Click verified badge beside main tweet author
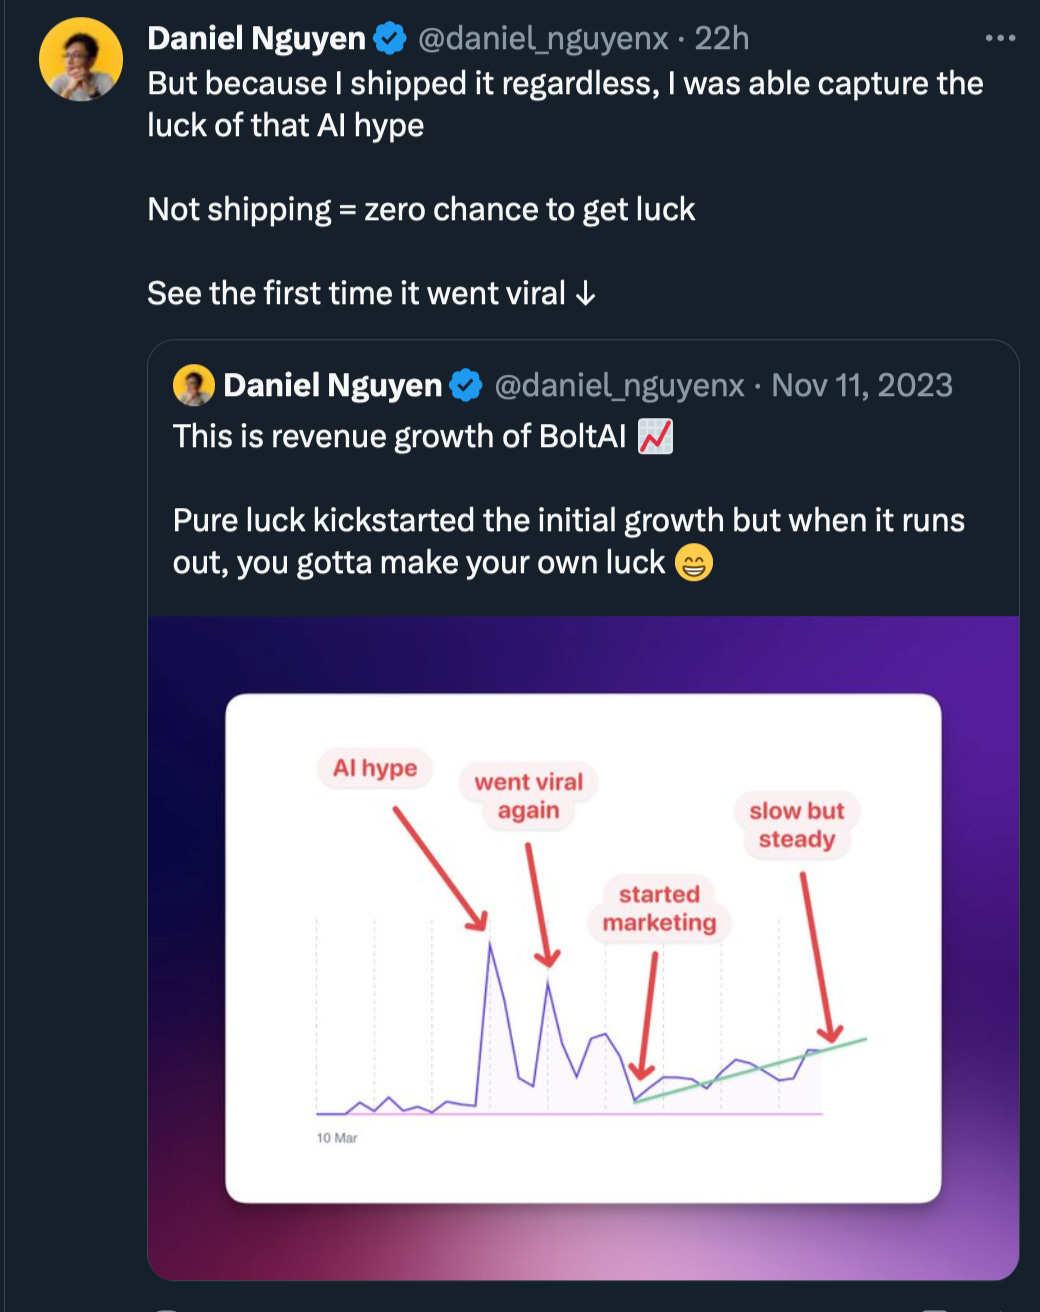1040x1312 pixels. click(390, 39)
